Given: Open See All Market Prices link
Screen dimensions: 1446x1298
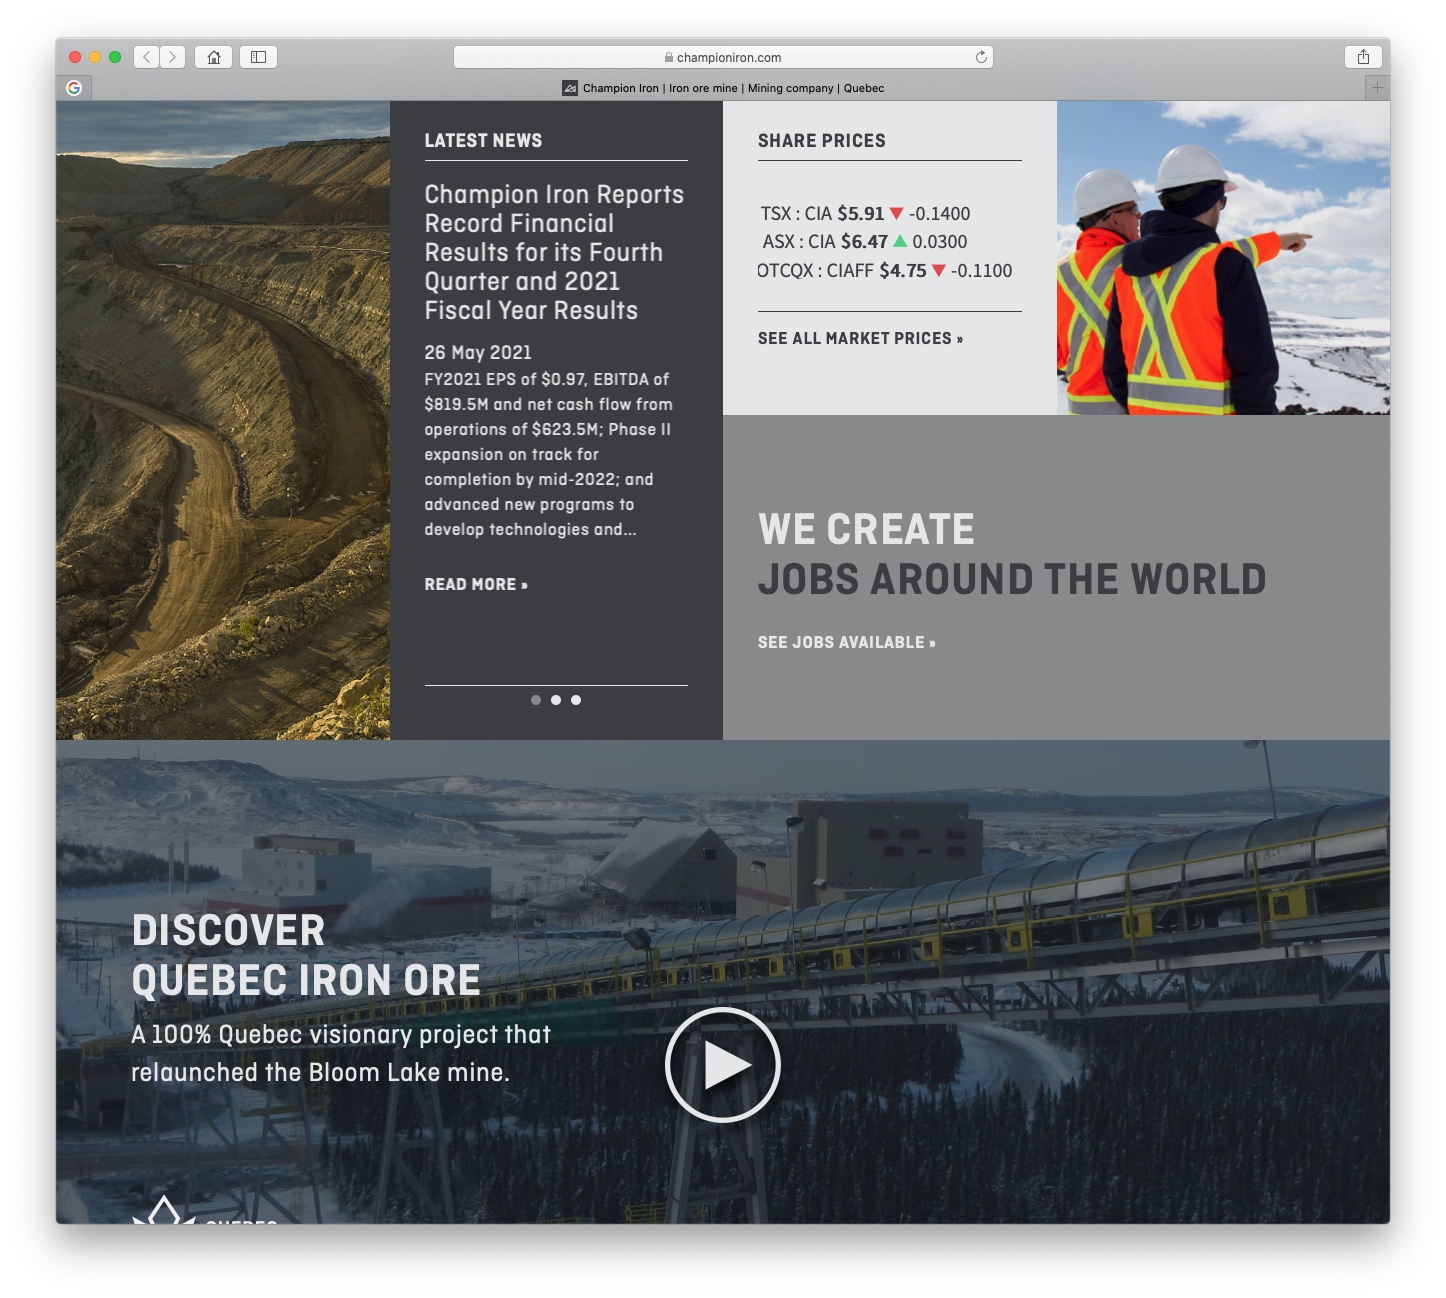Looking at the screenshot, I should tap(860, 338).
